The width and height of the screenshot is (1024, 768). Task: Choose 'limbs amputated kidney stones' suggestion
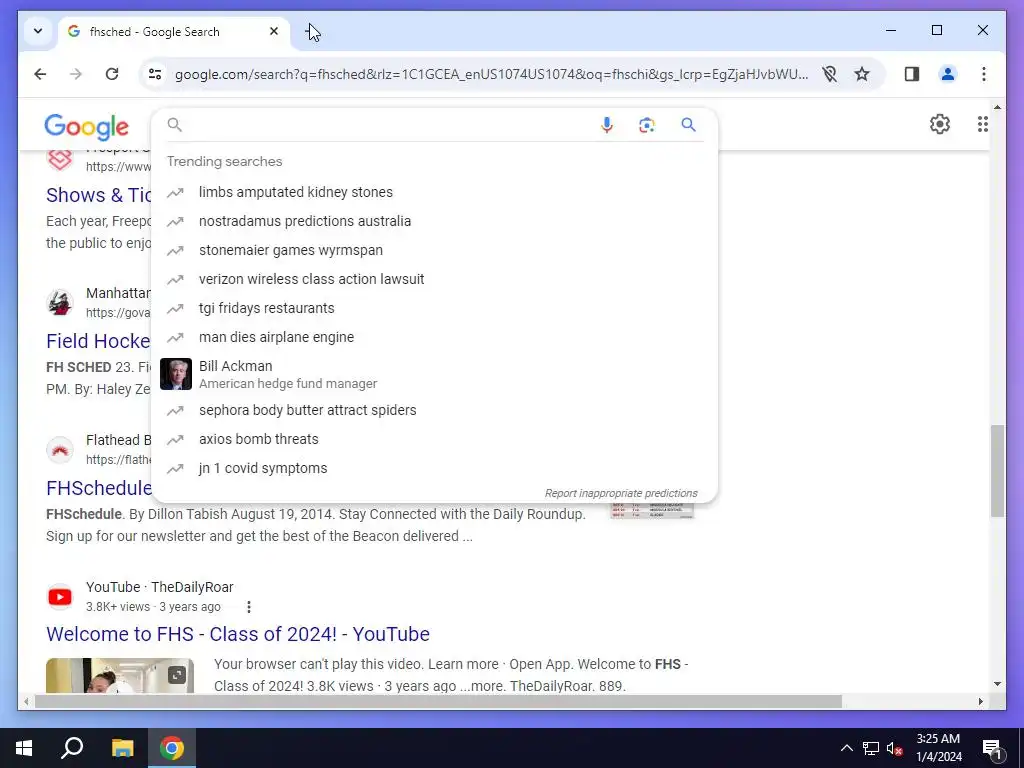pos(434,193)
